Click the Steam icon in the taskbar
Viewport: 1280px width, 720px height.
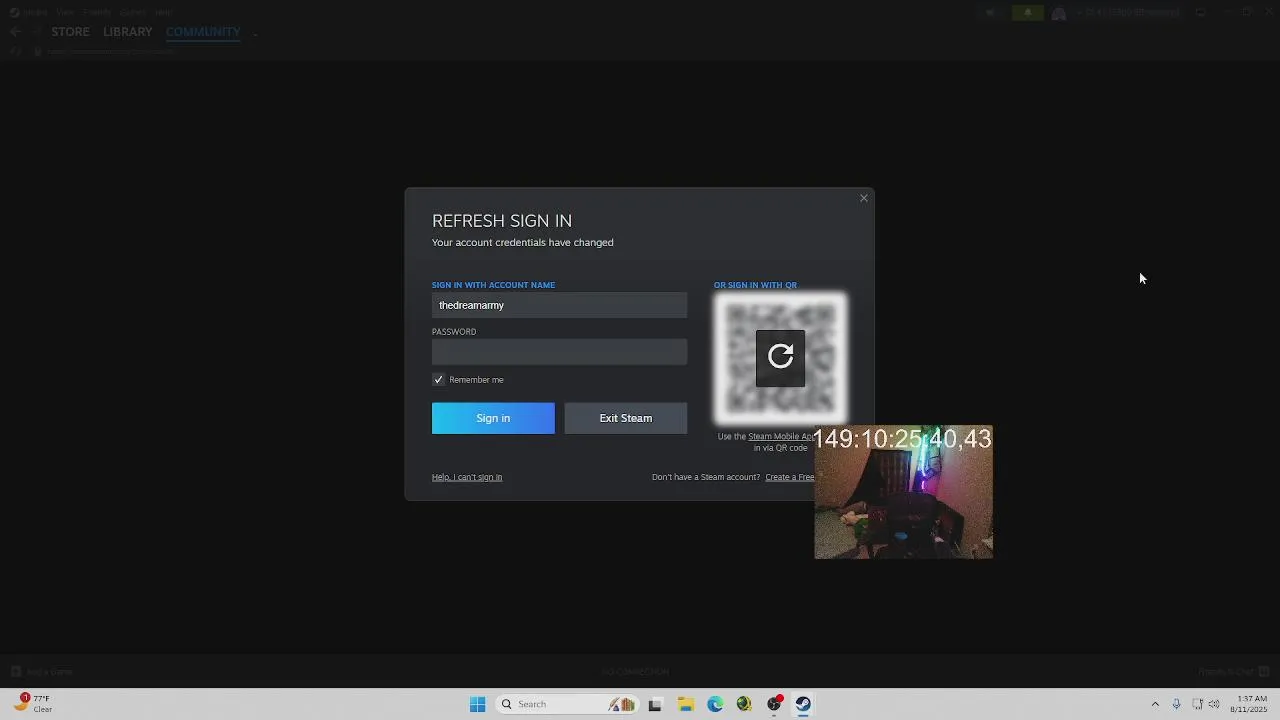tap(803, 704)
